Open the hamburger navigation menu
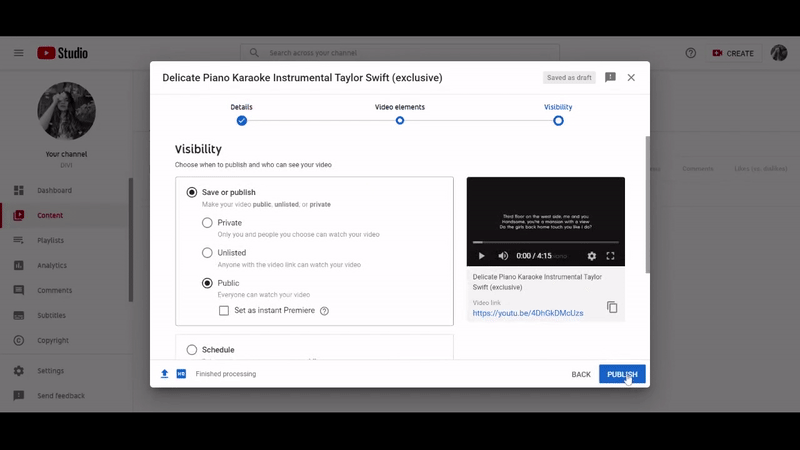The height and width of the screenshot is (450, 800). pyautogui.click(x=18, y=53)
